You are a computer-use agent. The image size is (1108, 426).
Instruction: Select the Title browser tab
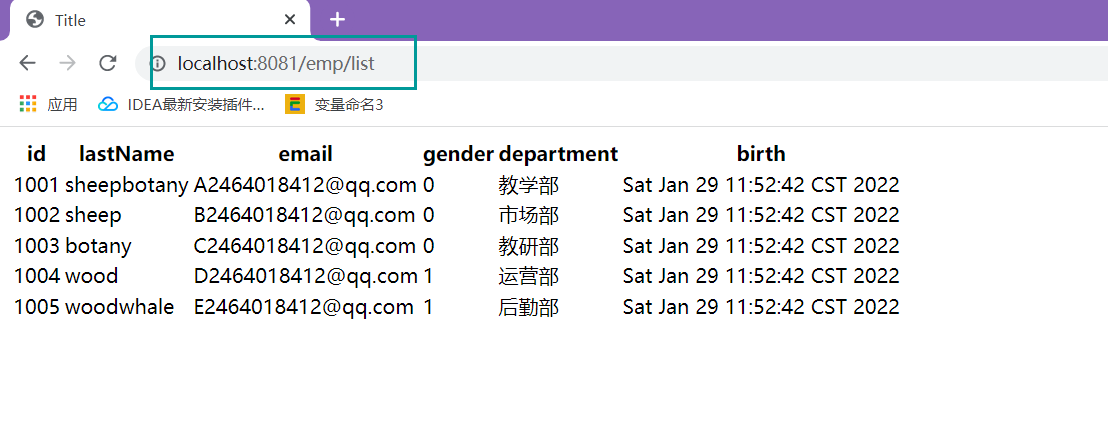pos(159,20)
